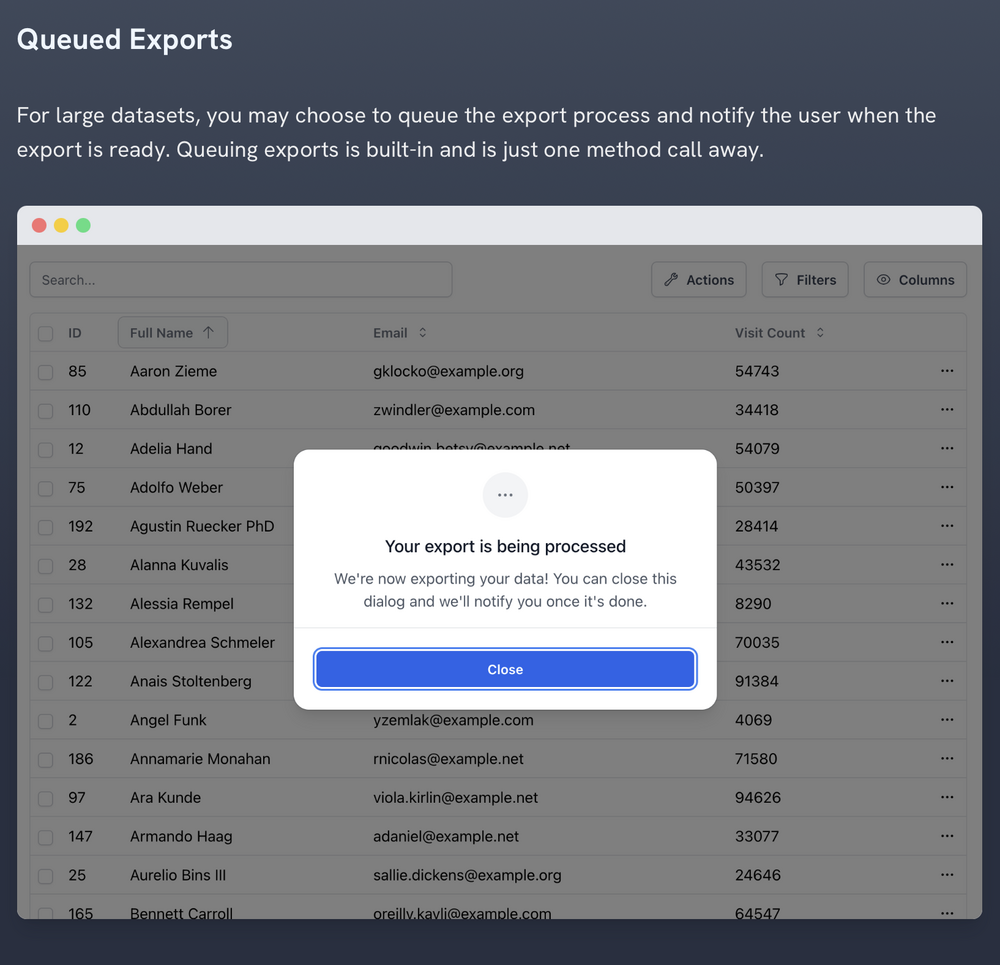This screenshot has height=965, width=1000.
Task: Open row actions menu for Annamarie Monahan
Action: click(x=946, y=758)
